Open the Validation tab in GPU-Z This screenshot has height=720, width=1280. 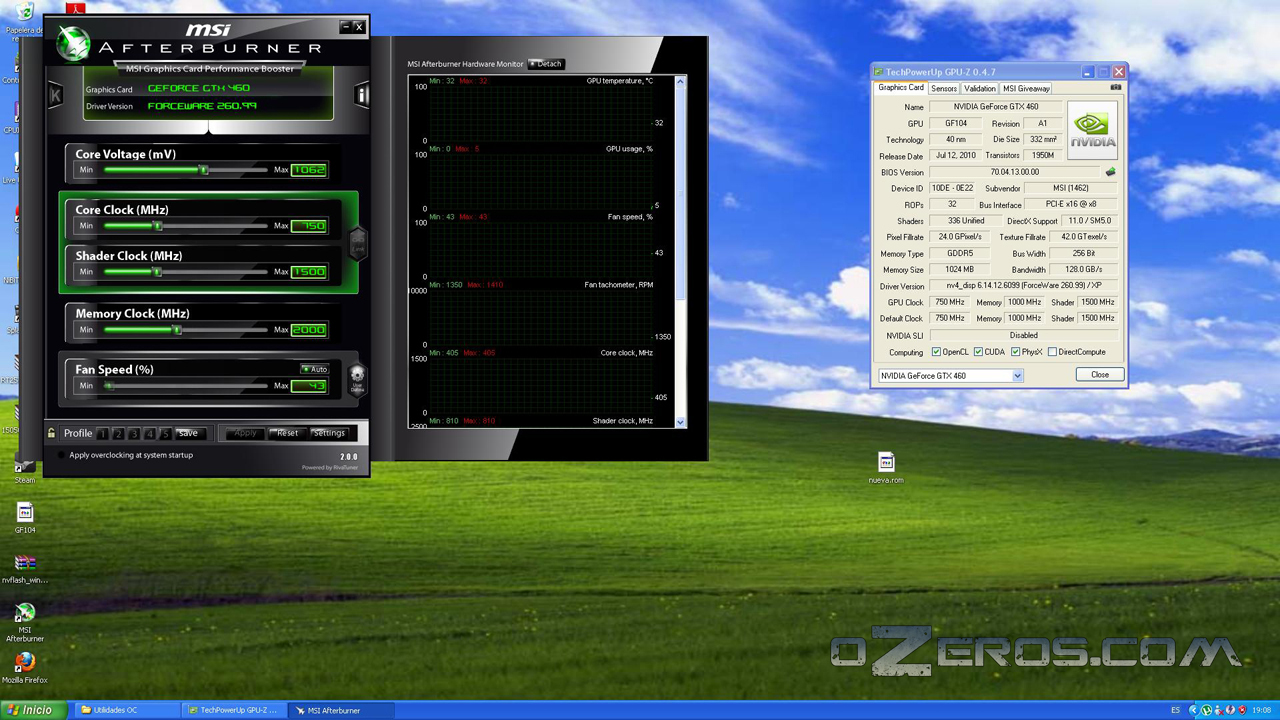(x=979, y=89)
